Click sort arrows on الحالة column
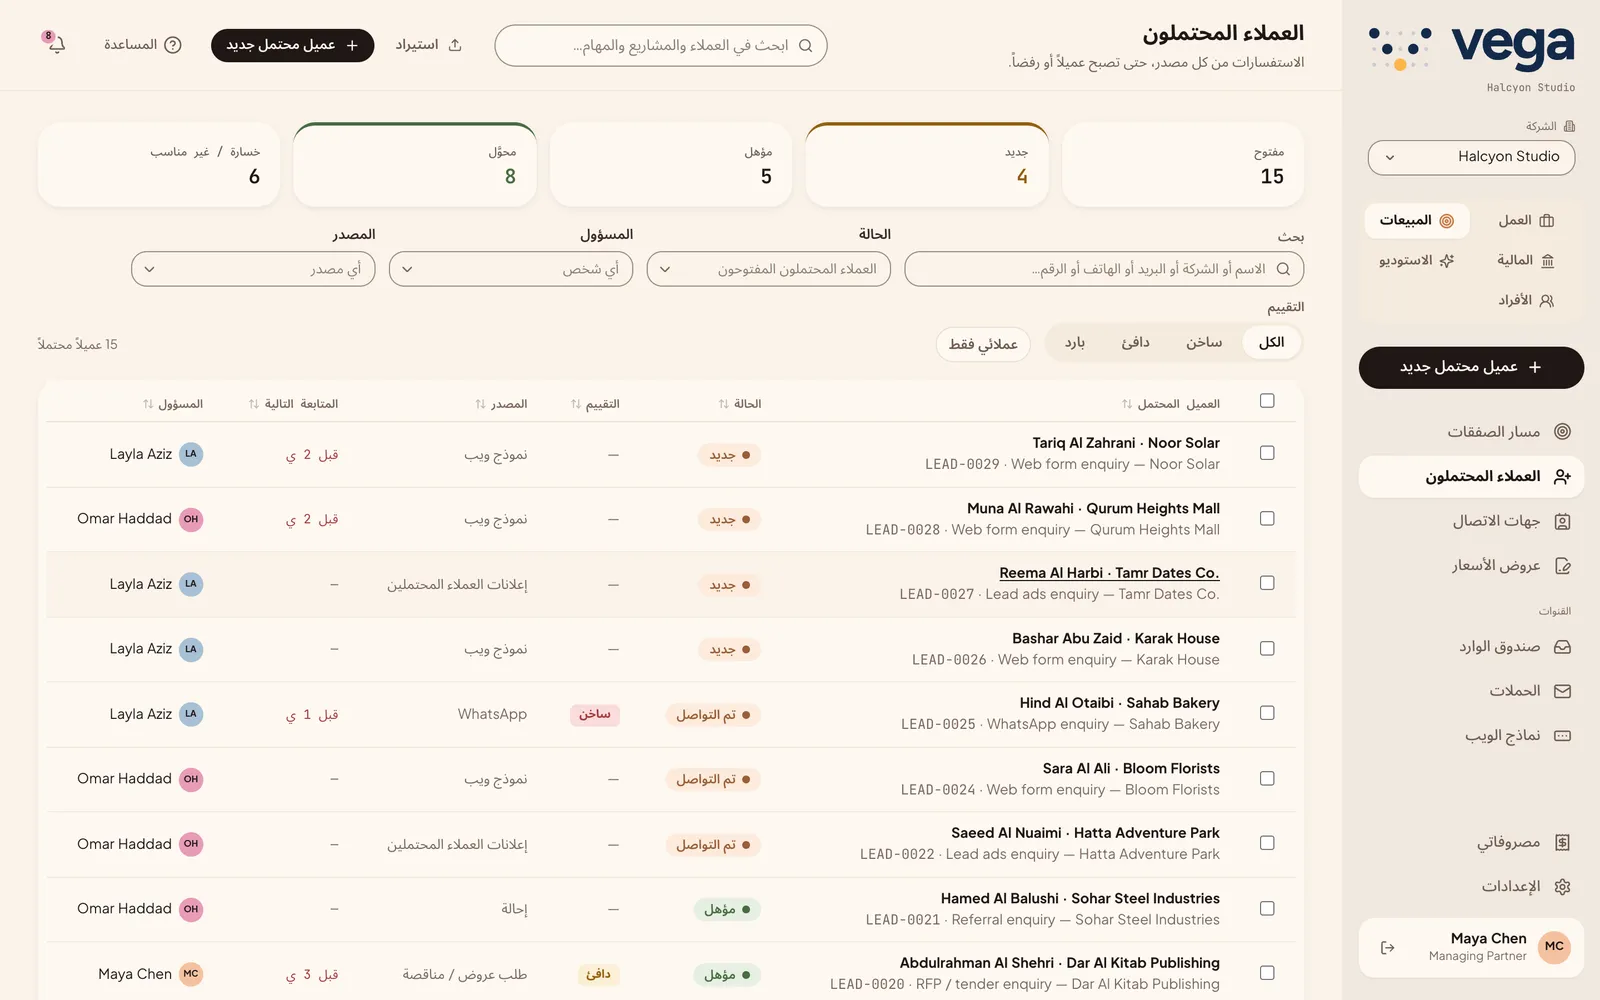1600x1000 pixels. [723, 404]
